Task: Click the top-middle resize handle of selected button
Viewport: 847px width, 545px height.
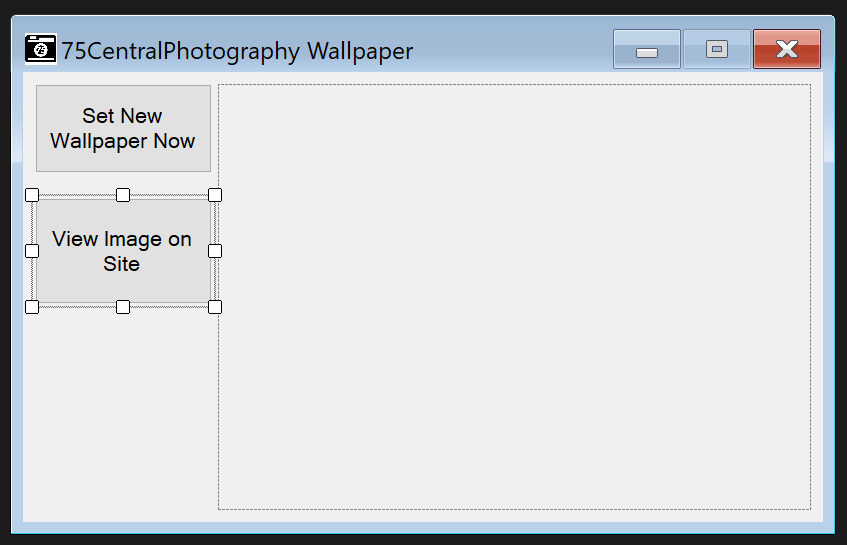Action: [123, 195]
